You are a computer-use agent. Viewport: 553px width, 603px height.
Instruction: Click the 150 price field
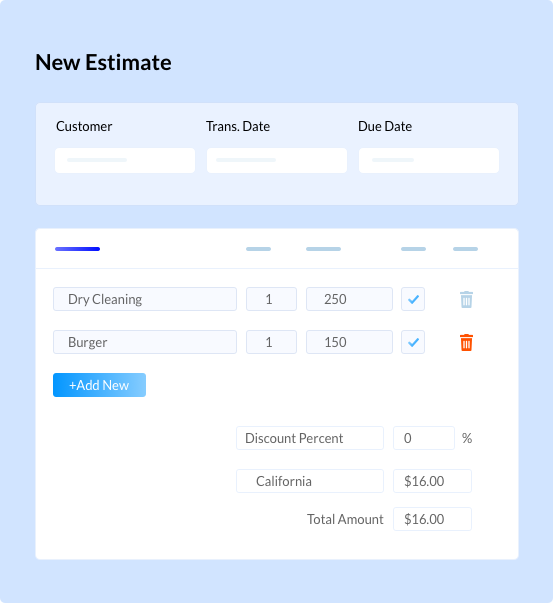349,342
